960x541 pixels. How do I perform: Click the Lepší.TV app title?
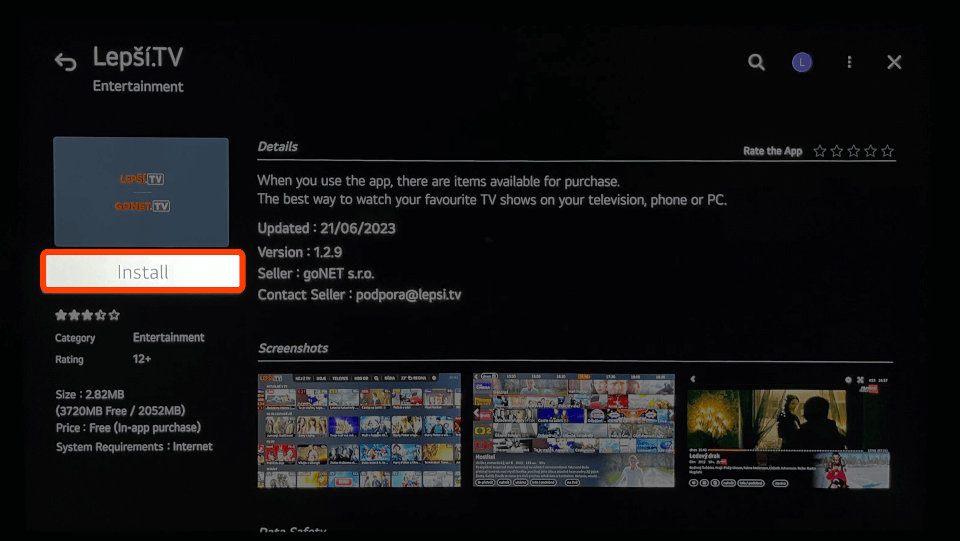(x=138, y=58)
